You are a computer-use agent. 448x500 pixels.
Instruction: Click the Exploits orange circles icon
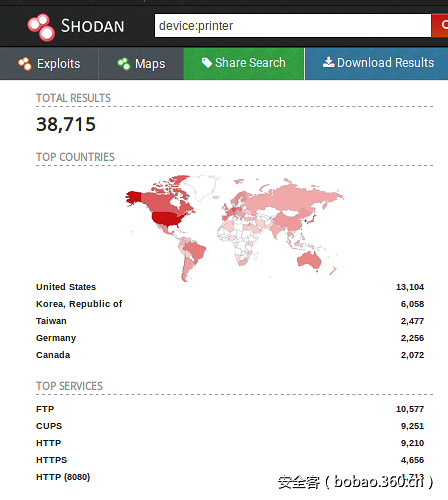pos(25,64)
